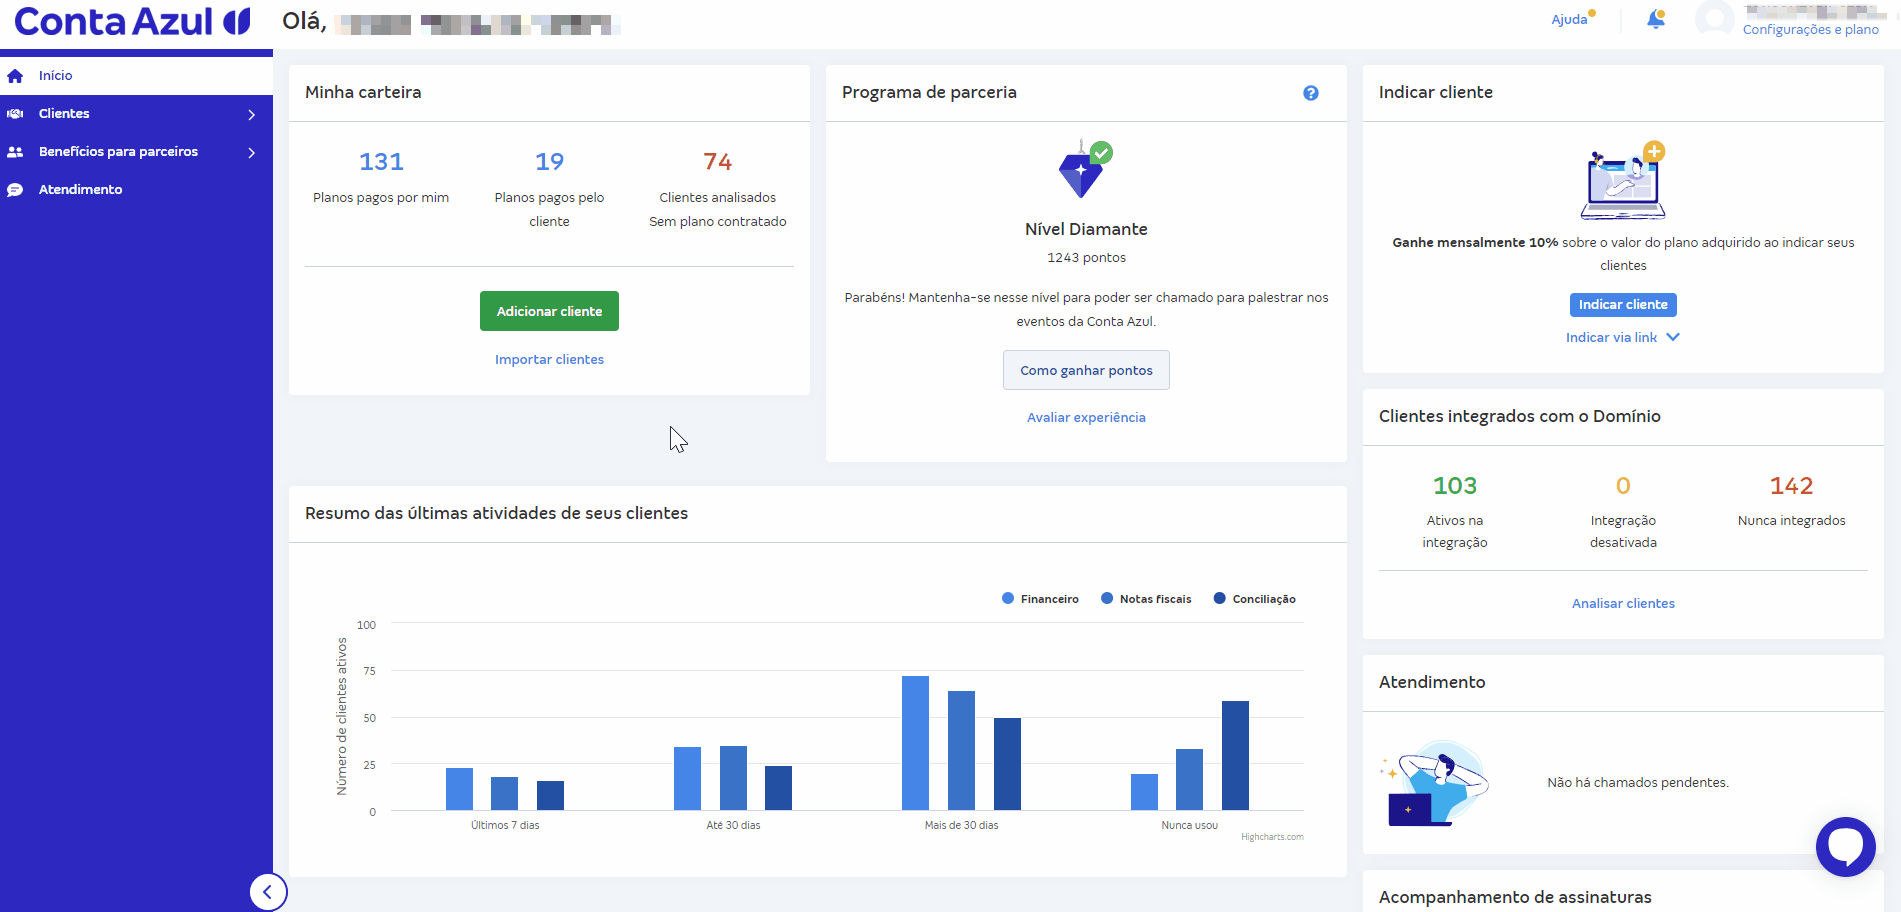The image size is (1901, 912).
Task: Click the 142 Nunca integrados number
Action: [x=1791, y=486]
